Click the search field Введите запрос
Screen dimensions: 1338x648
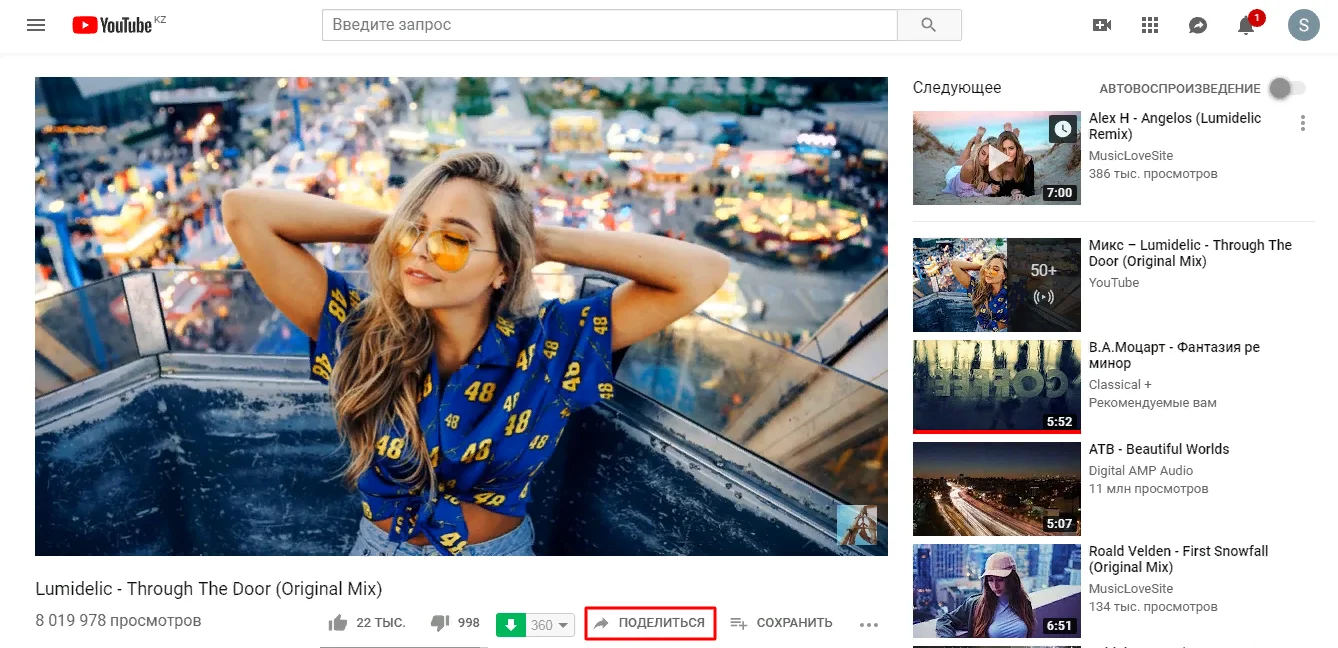coord(610,25)
